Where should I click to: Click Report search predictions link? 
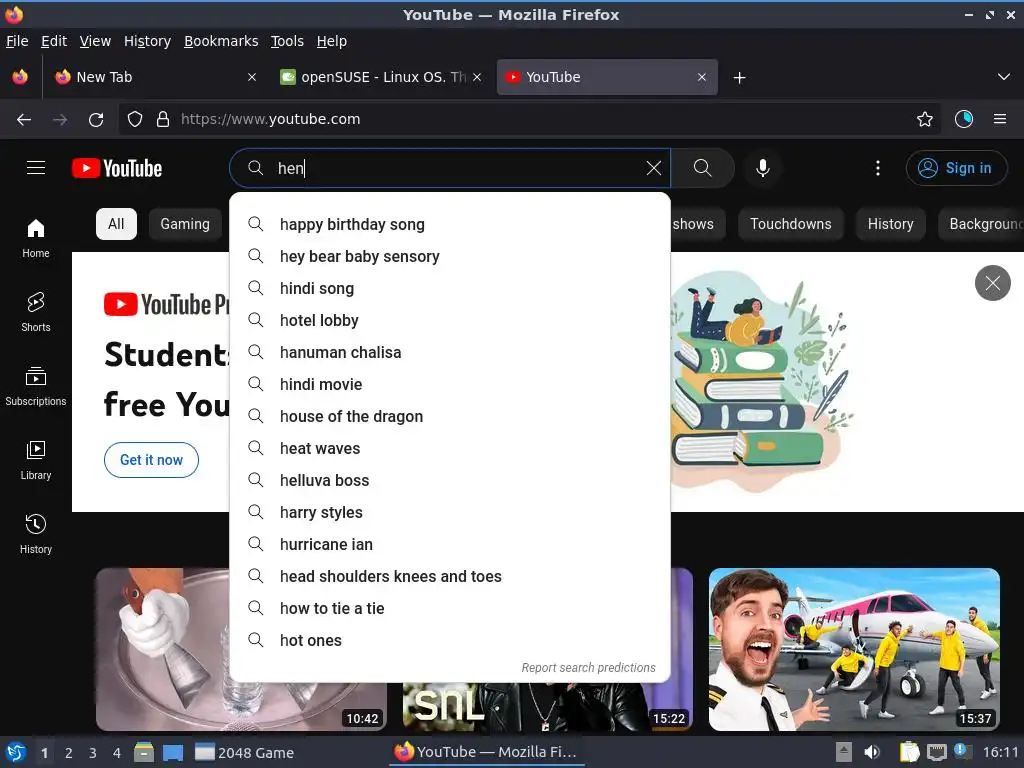tap(588, 667)
